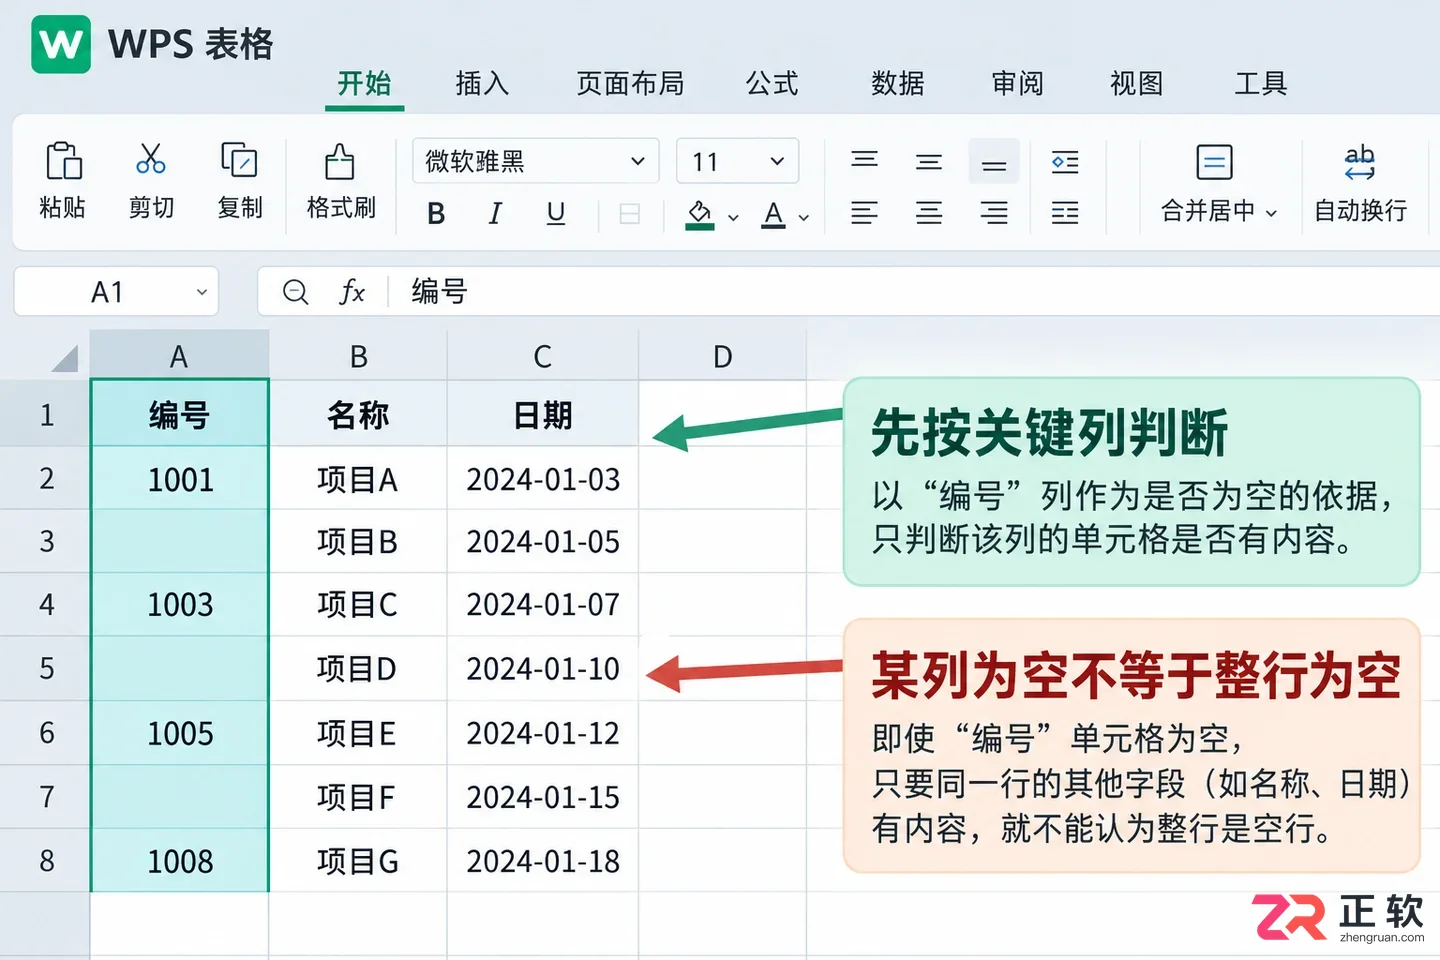Click the Copy (复制) icon

[239, 160]
